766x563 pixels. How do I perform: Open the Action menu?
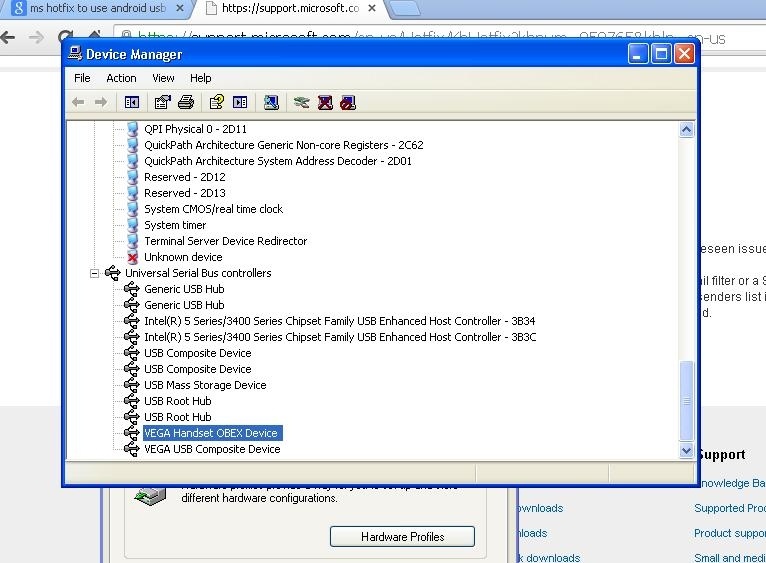click(x=121, y=78)
